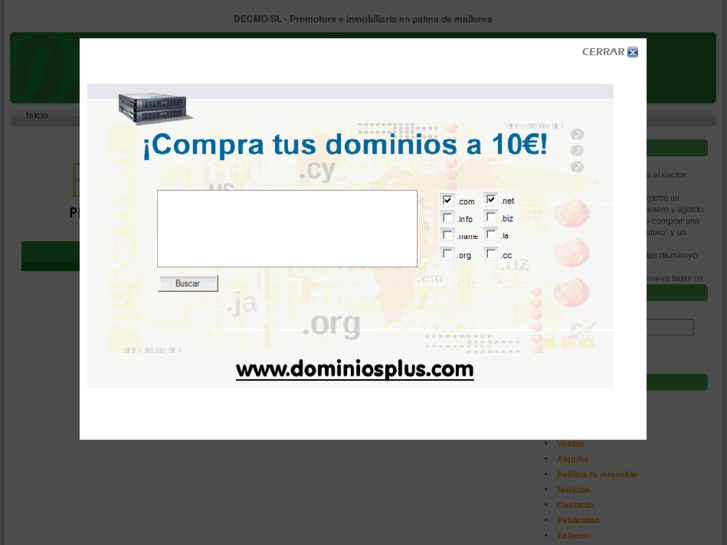The image size is (727, 545).
Task: Tick the .la domain checkbox
Action: (491, 234)
